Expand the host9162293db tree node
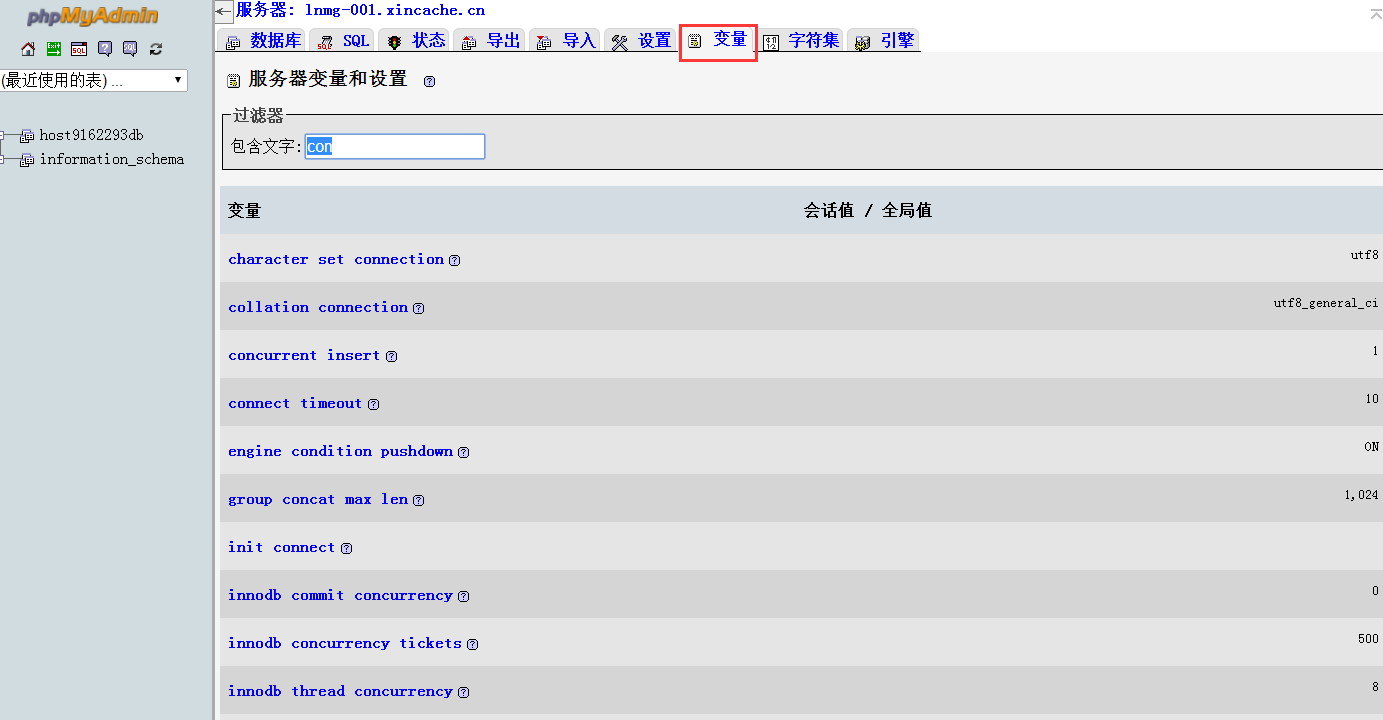This screenshot has height=720, width=1383. point(3,136)
